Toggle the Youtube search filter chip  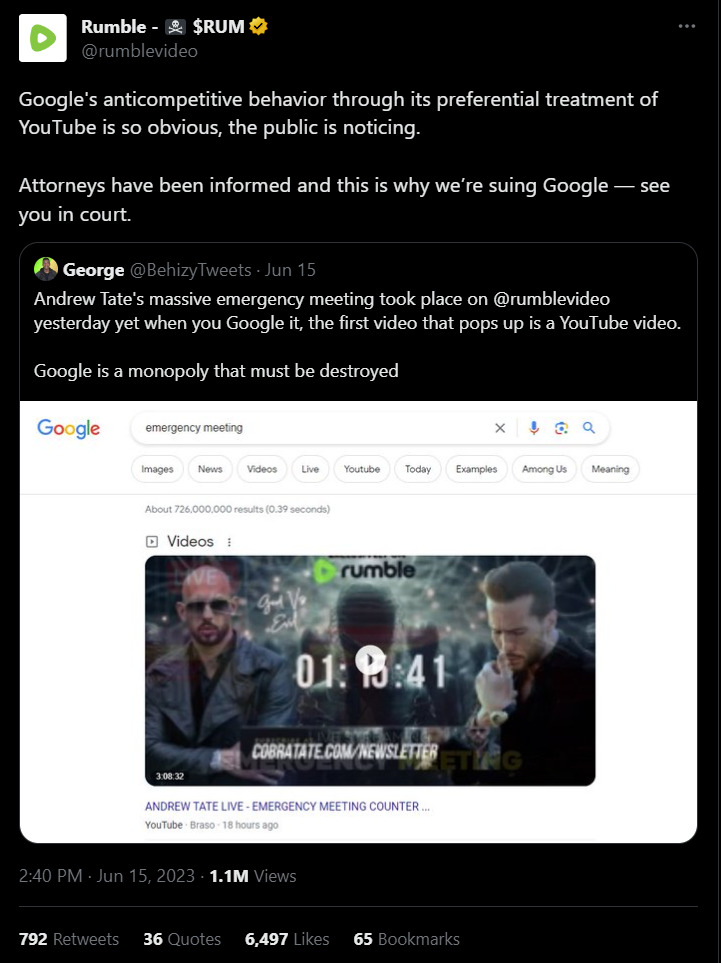click(361, 468)
